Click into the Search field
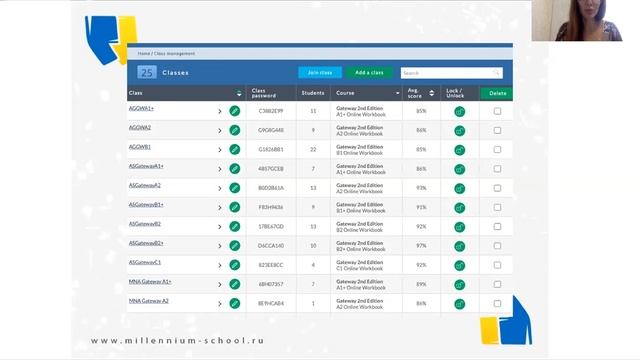Screen dimensions: 640x360 451,73
